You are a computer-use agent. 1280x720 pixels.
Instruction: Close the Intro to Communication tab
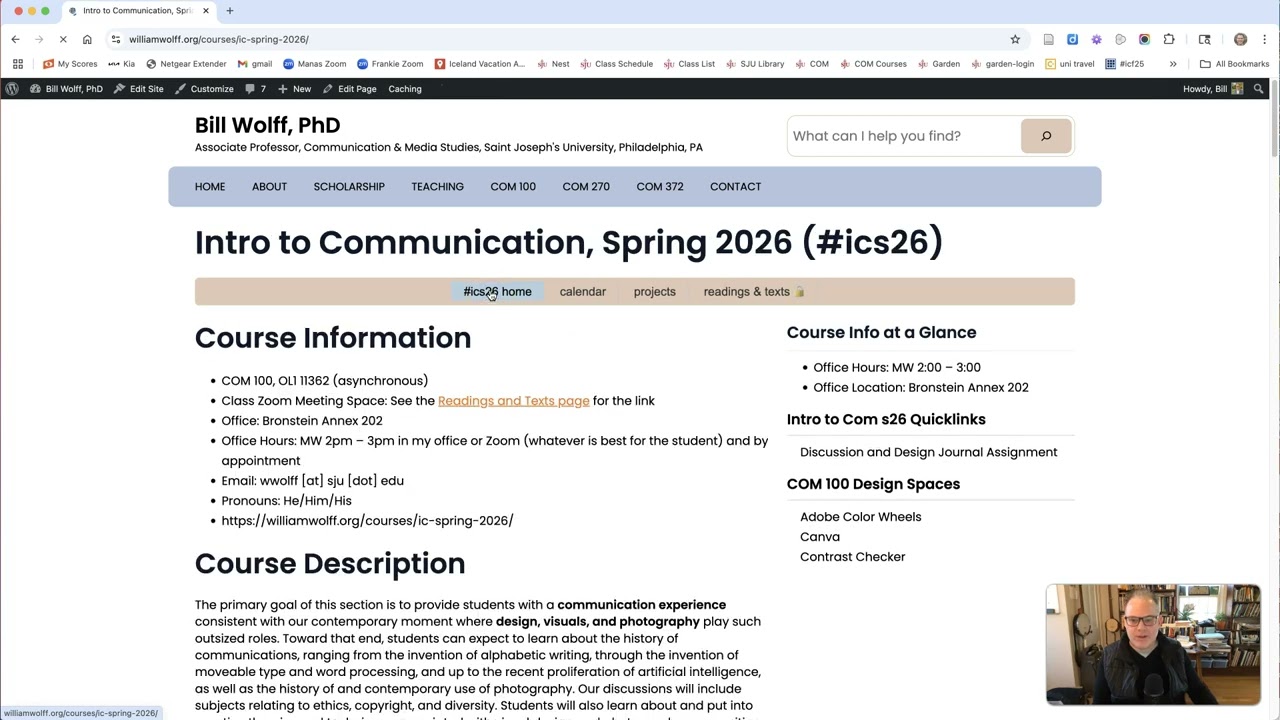pyautogui.click(x=206, y=11)
